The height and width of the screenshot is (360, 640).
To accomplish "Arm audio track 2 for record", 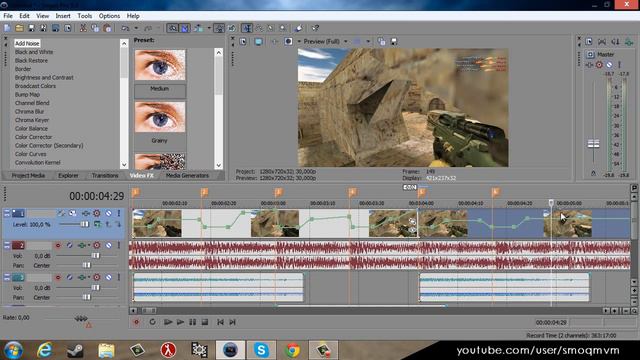I will pyautogui.click(x=58, y=245).
